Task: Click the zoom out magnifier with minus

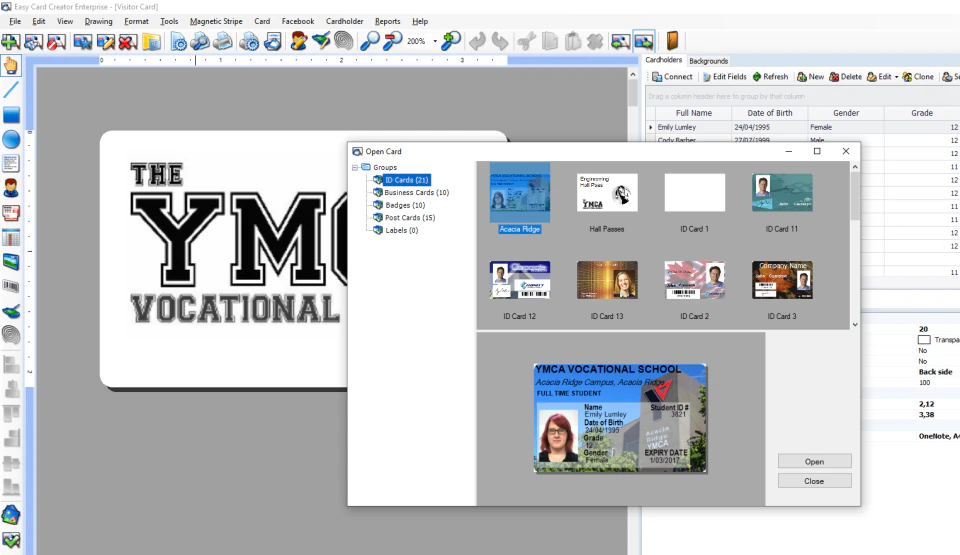Action: point(392,42)
